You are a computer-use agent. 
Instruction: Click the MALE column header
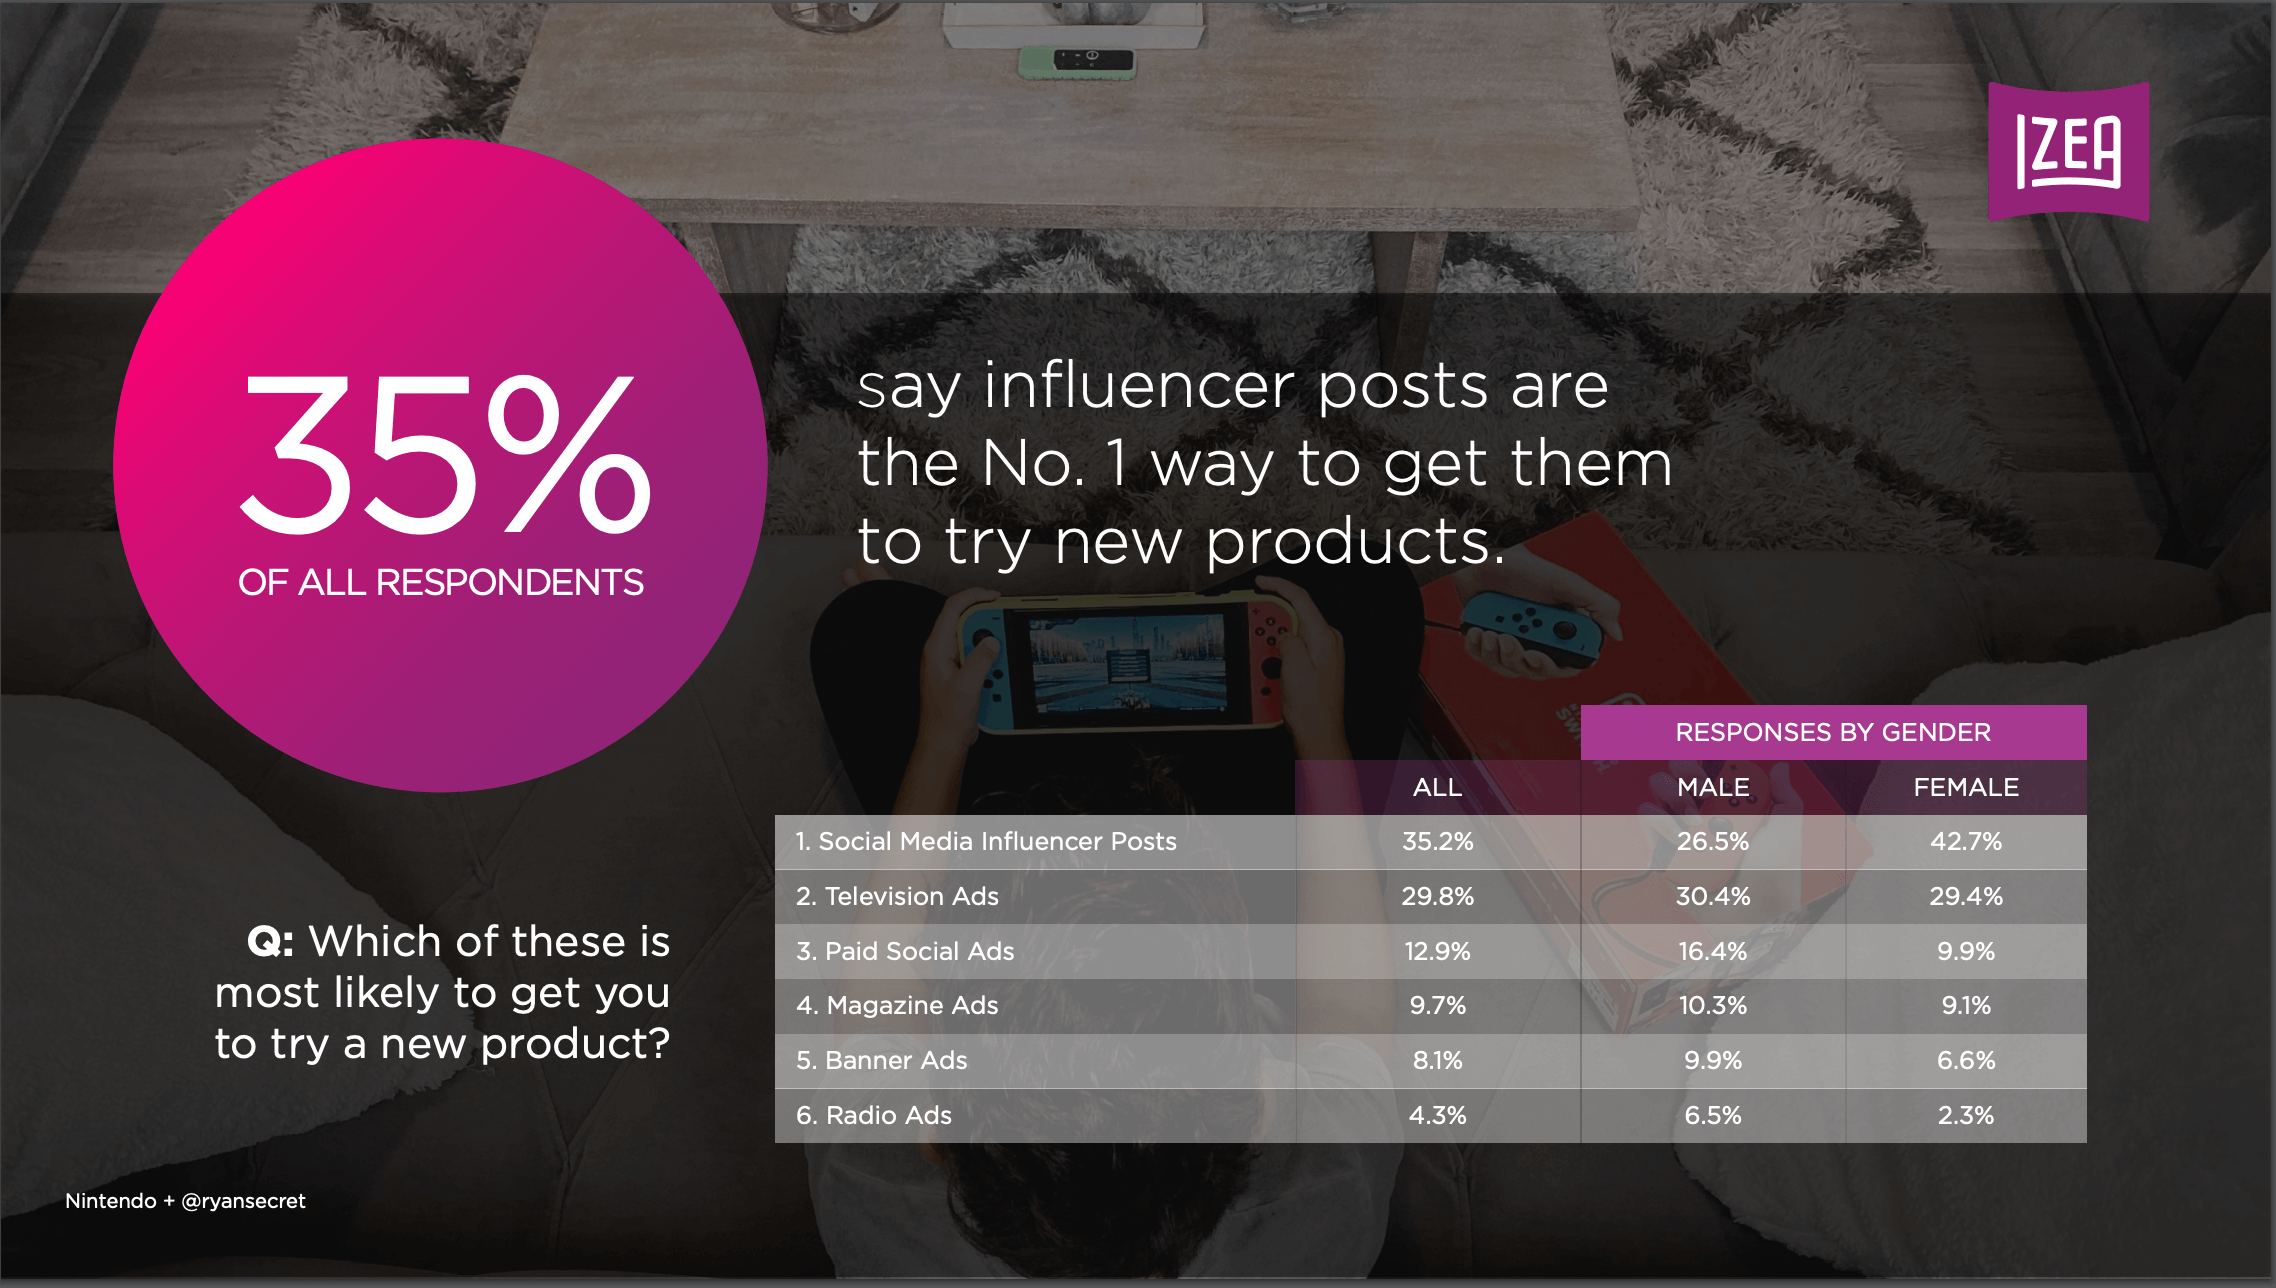pos(1713,787)
